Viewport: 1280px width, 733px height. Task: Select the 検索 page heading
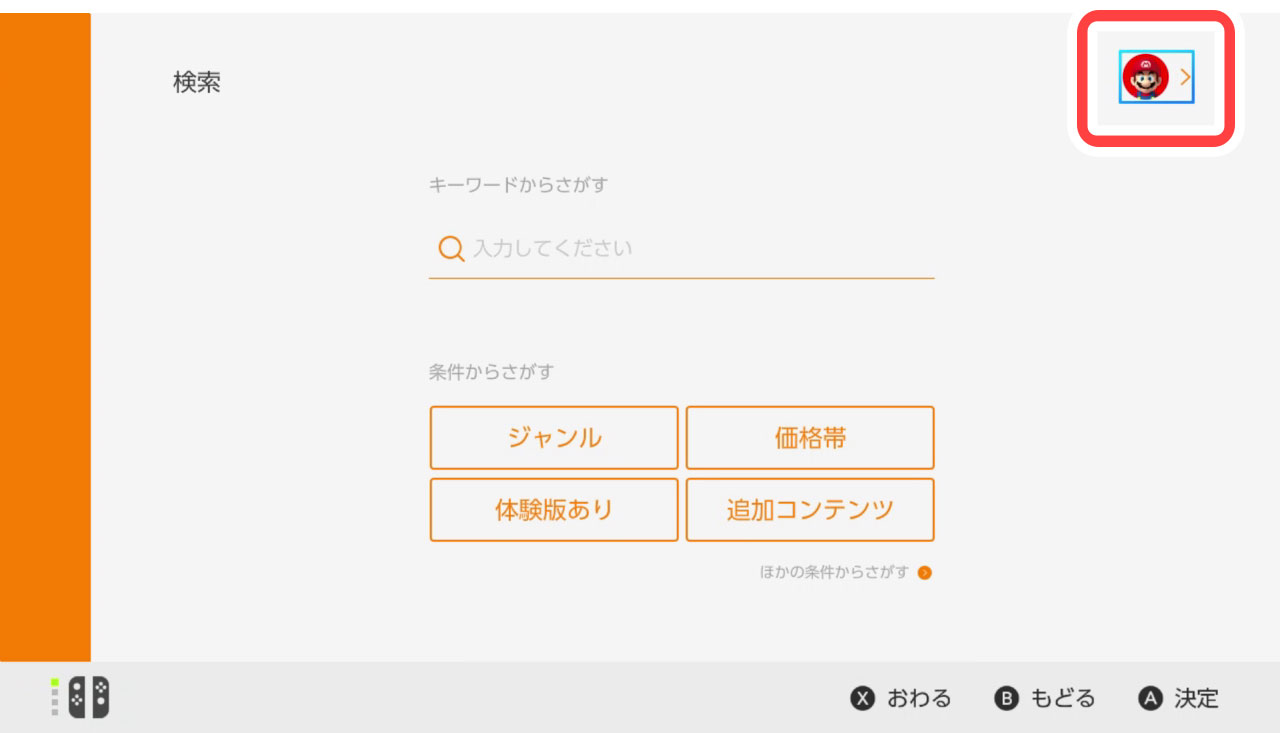(x=196, y=82)
